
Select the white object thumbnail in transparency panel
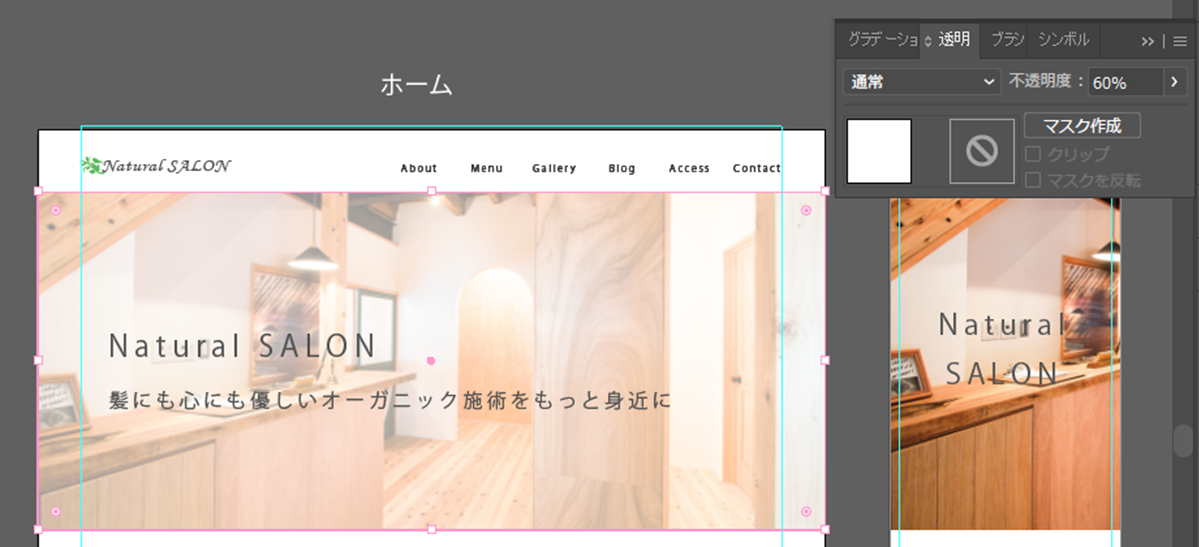(879, 151)
